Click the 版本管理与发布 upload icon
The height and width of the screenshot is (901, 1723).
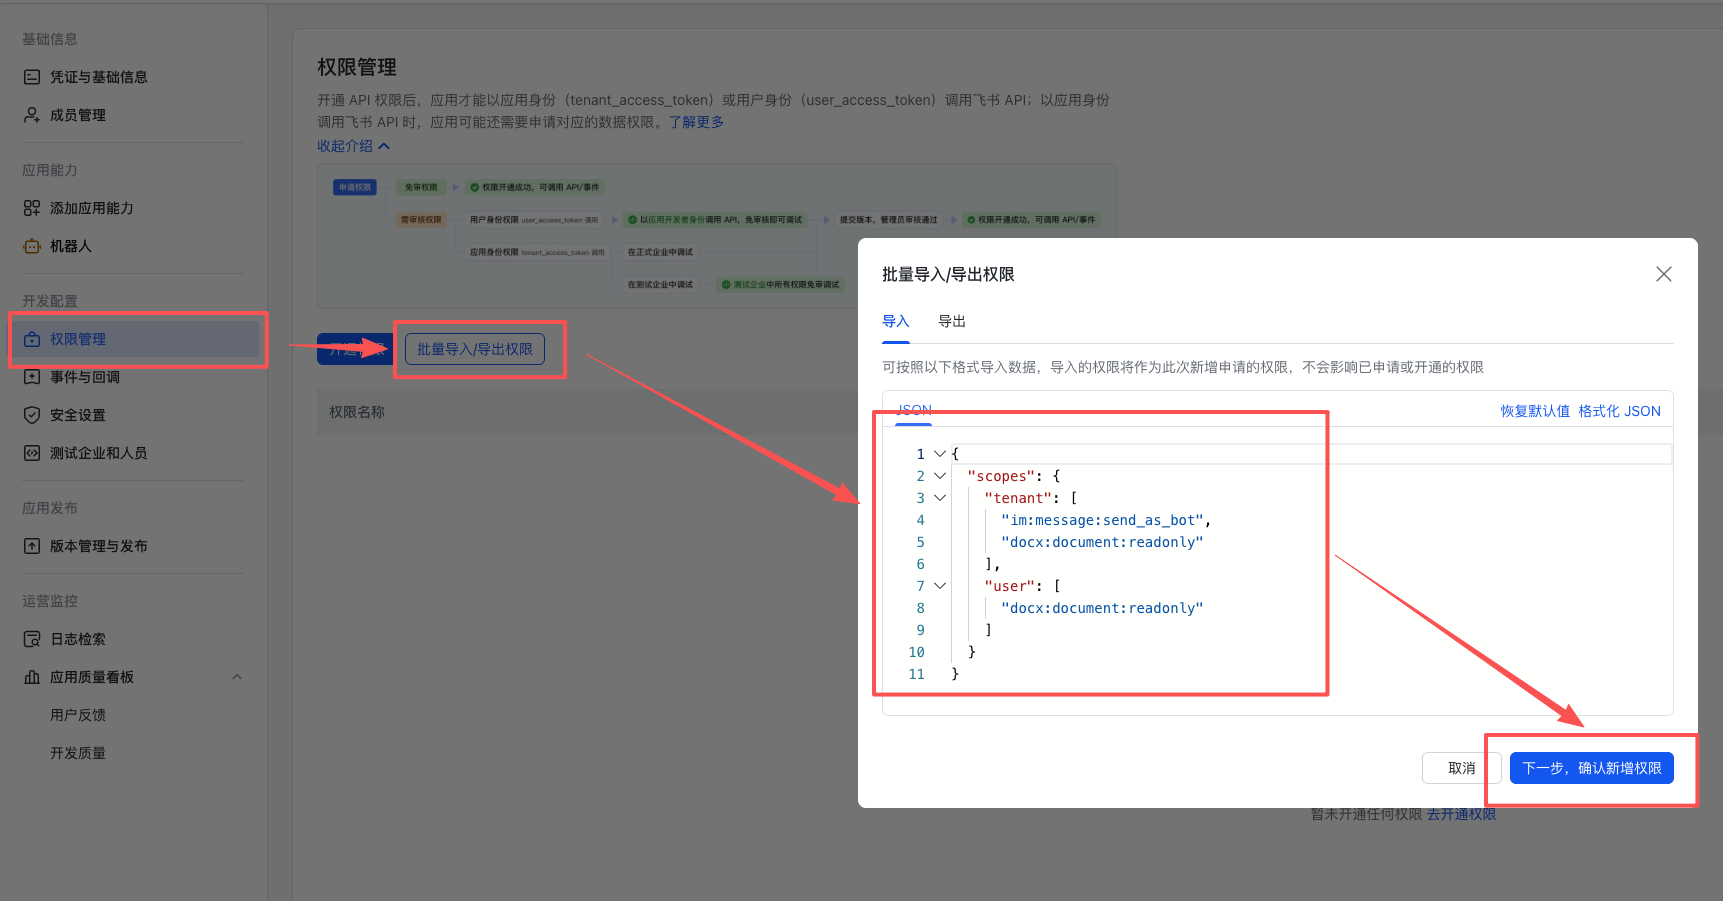(x=32, y=546)
